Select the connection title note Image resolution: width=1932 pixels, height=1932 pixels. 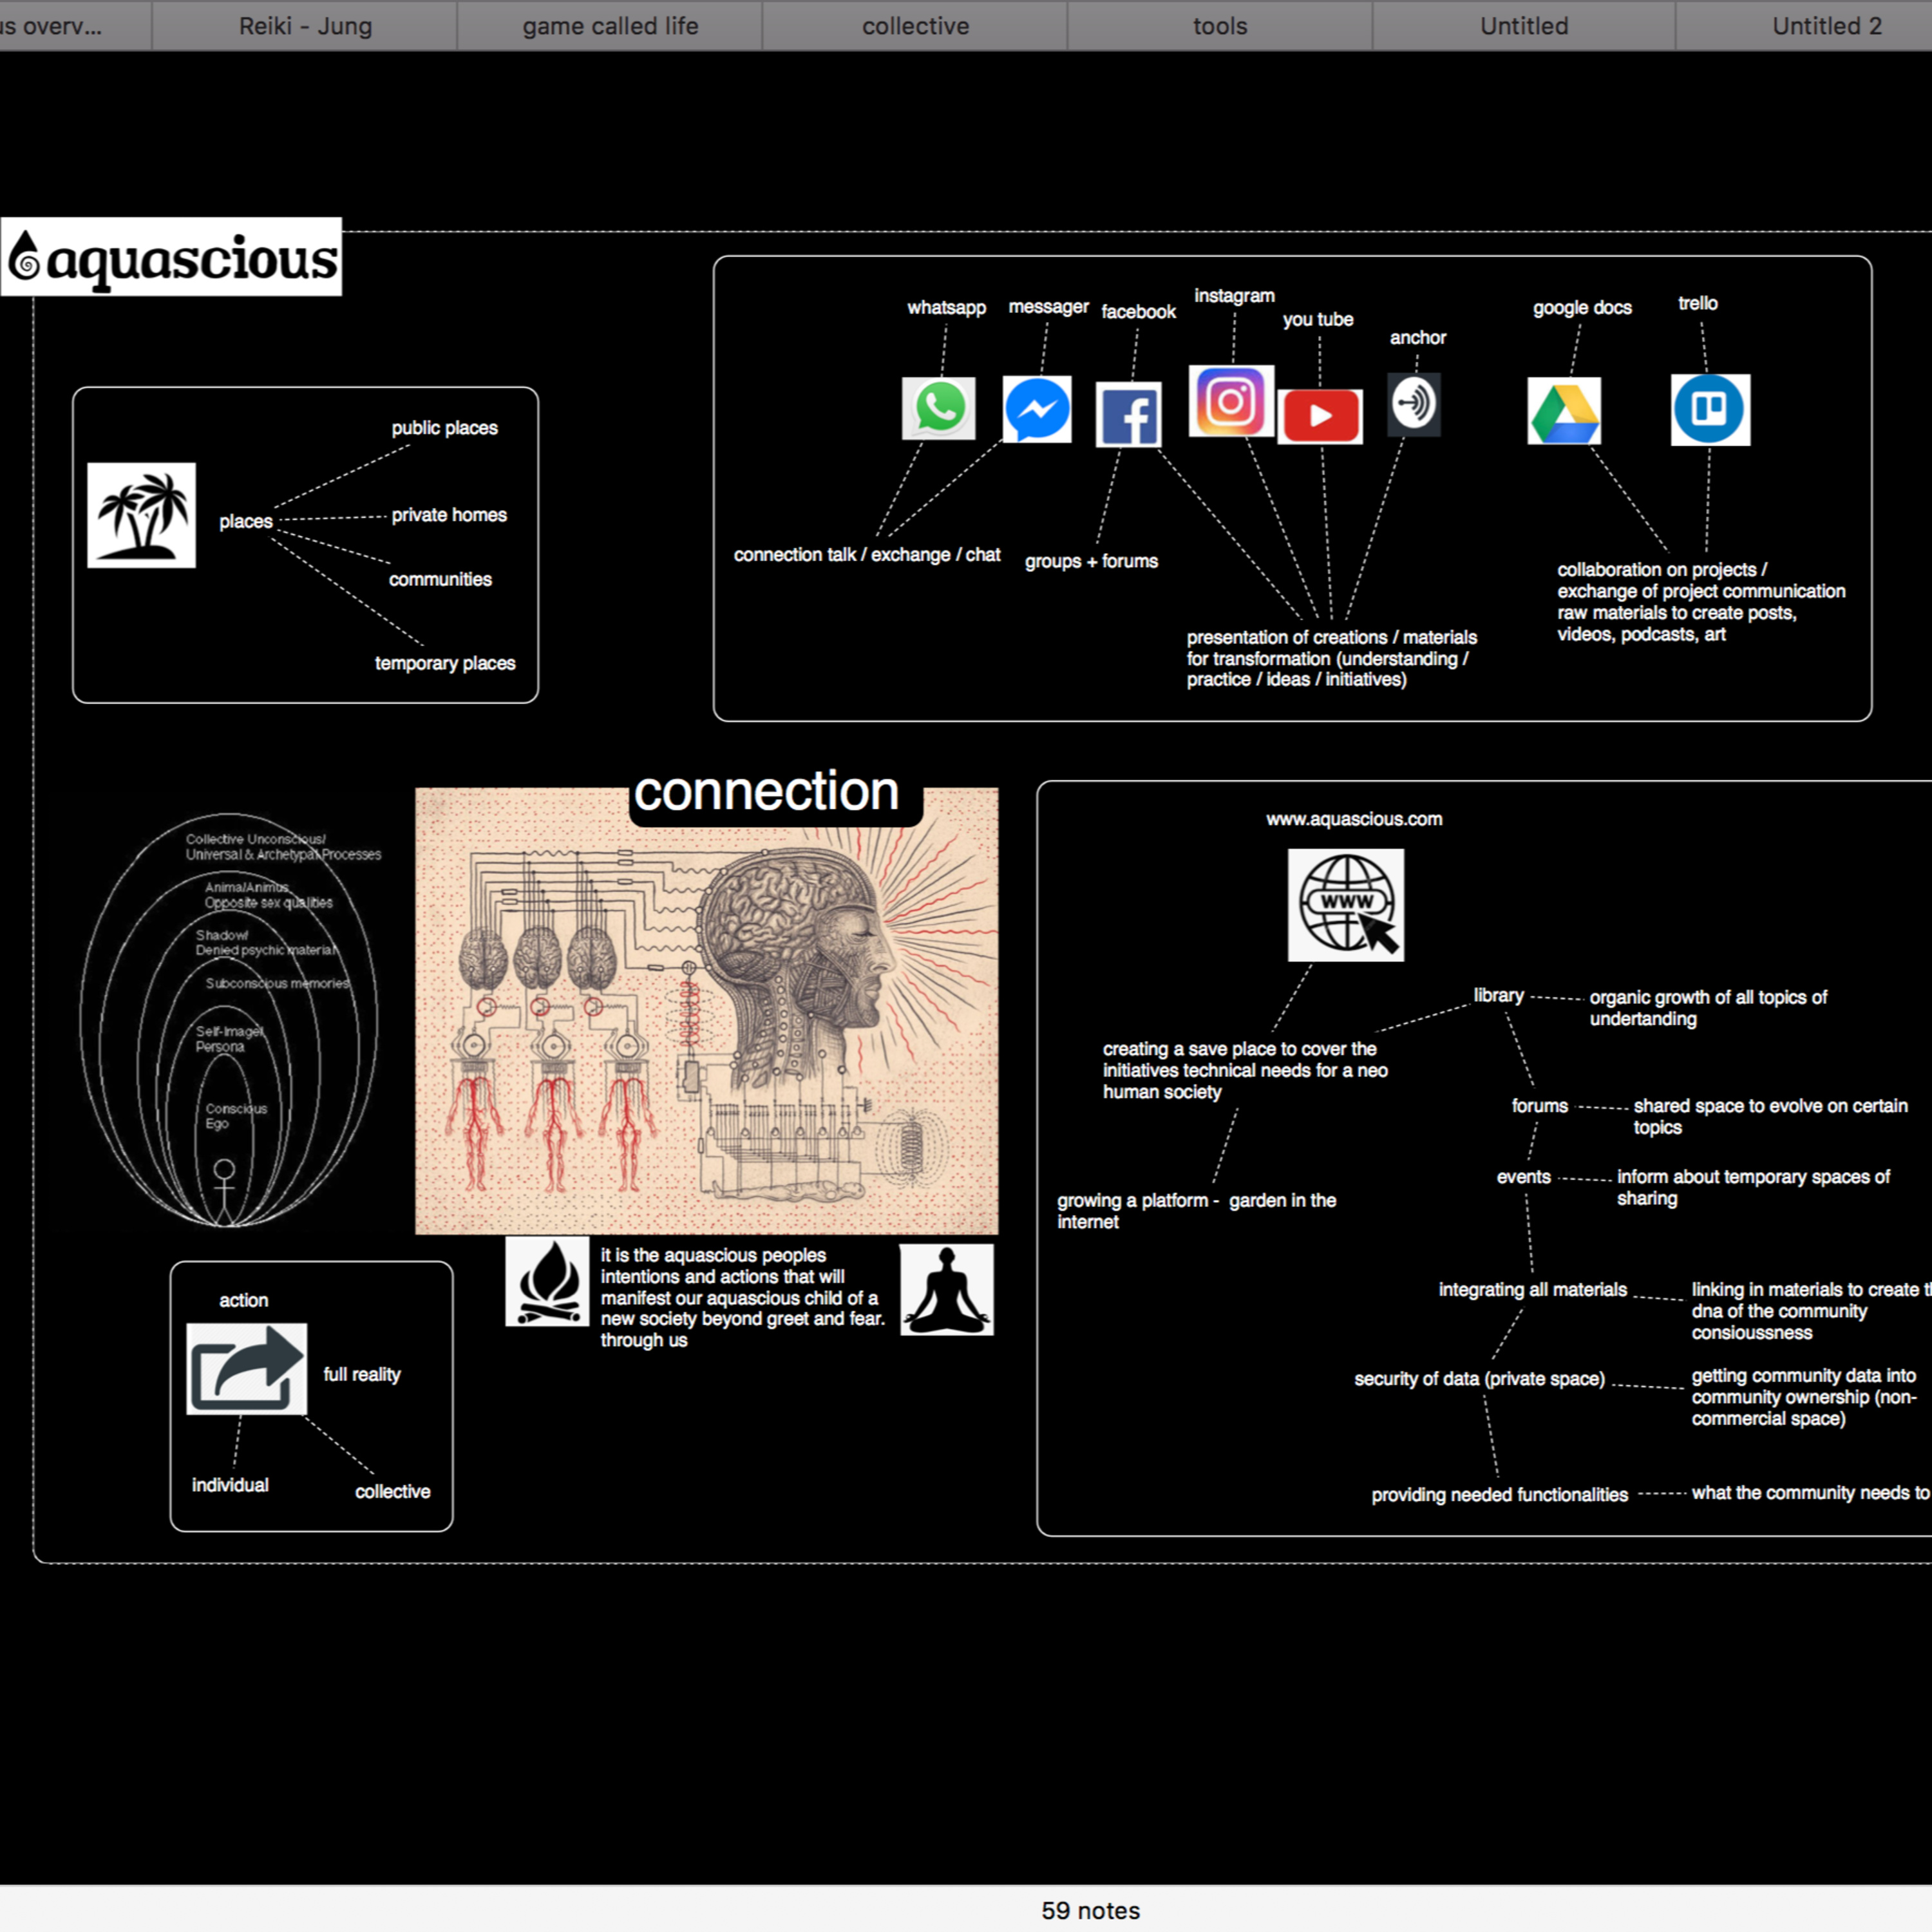click(766, 792)
